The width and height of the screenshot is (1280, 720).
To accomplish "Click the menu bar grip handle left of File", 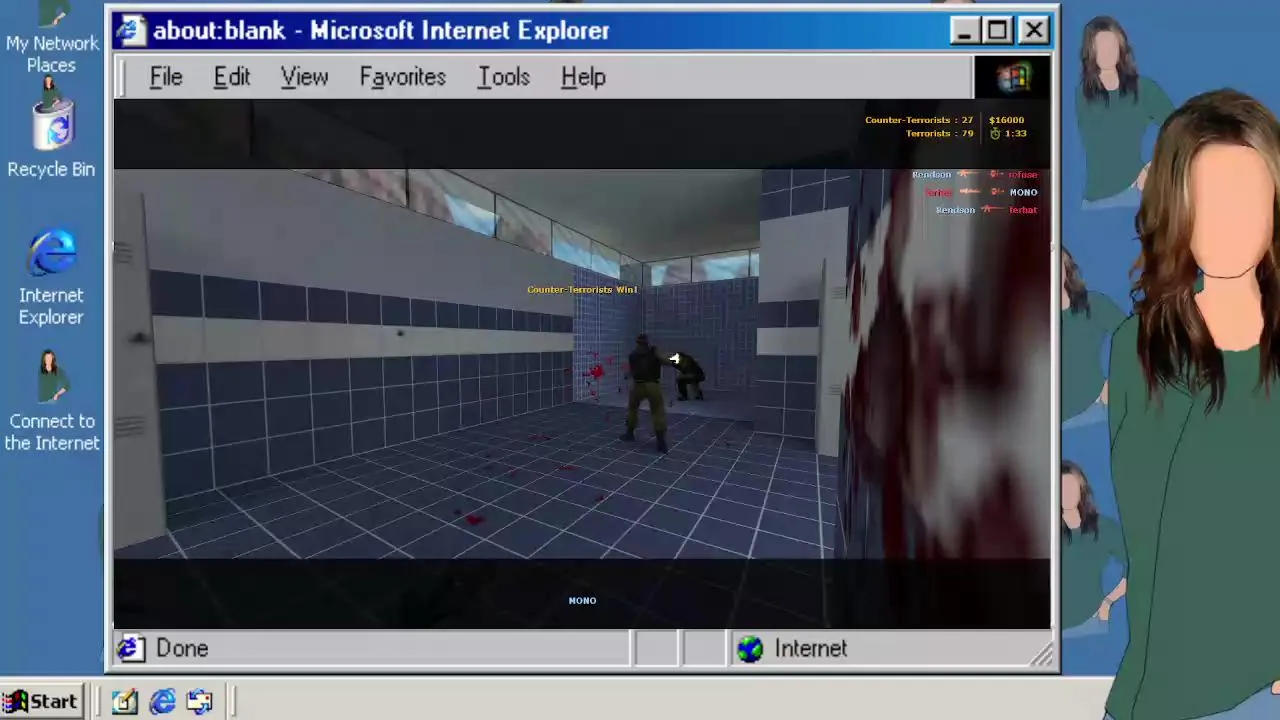I will click(122, 77).
